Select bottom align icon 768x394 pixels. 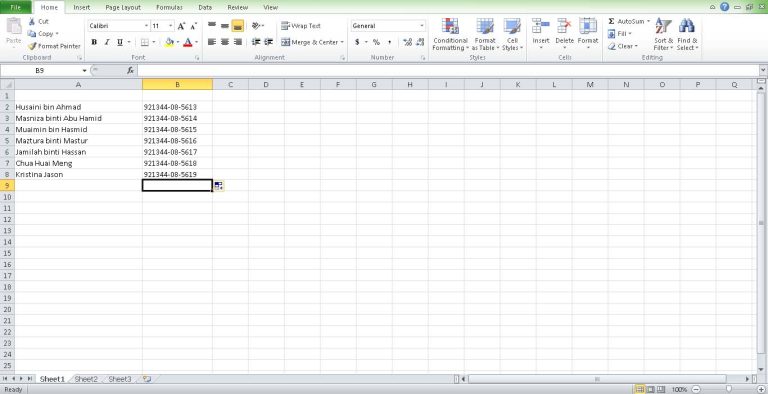(x=238, y=25)
